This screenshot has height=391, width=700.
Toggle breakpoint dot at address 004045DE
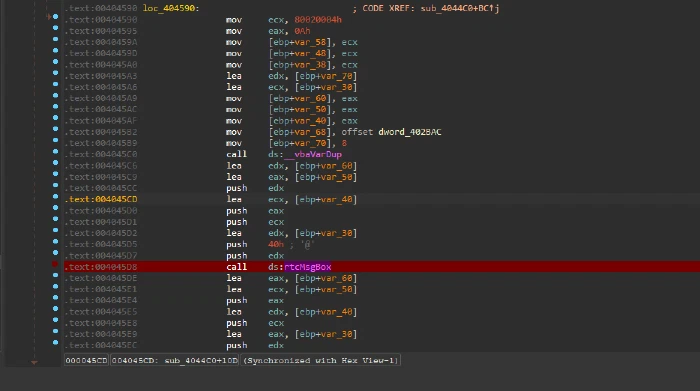pyautogui.click(x=55, y=275)
